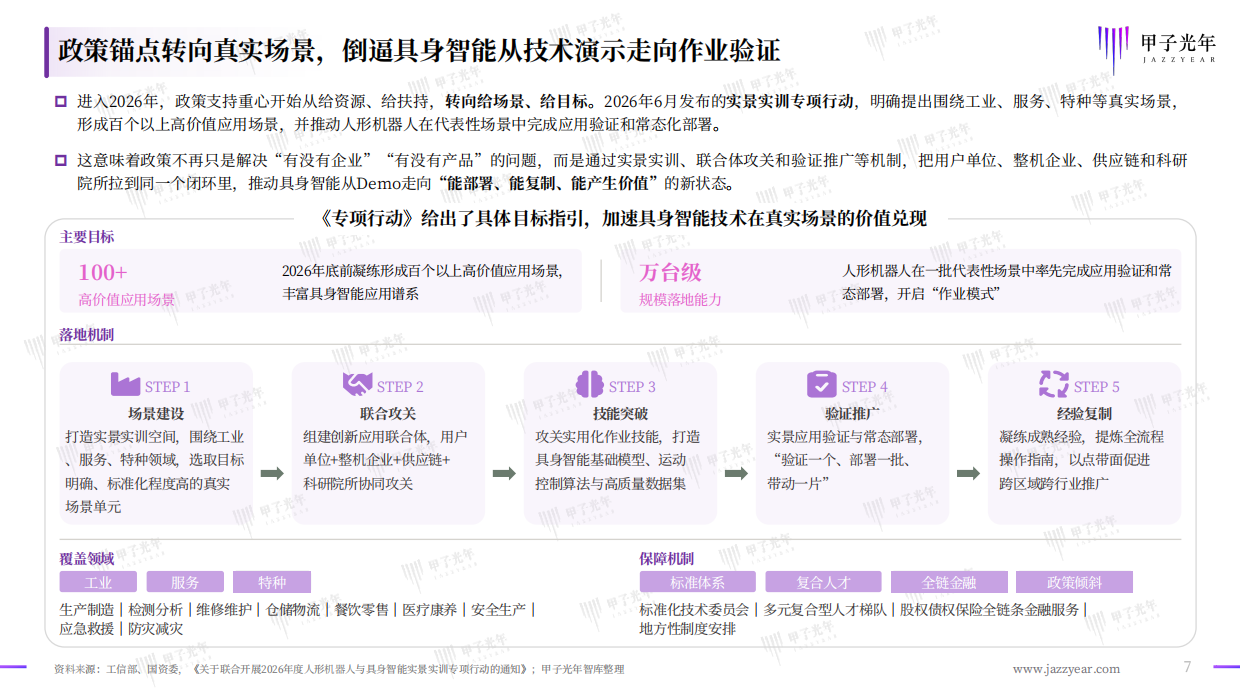Click the text 安全生产
Screen dimensions: 1240x697
click(x=499, y=609)
